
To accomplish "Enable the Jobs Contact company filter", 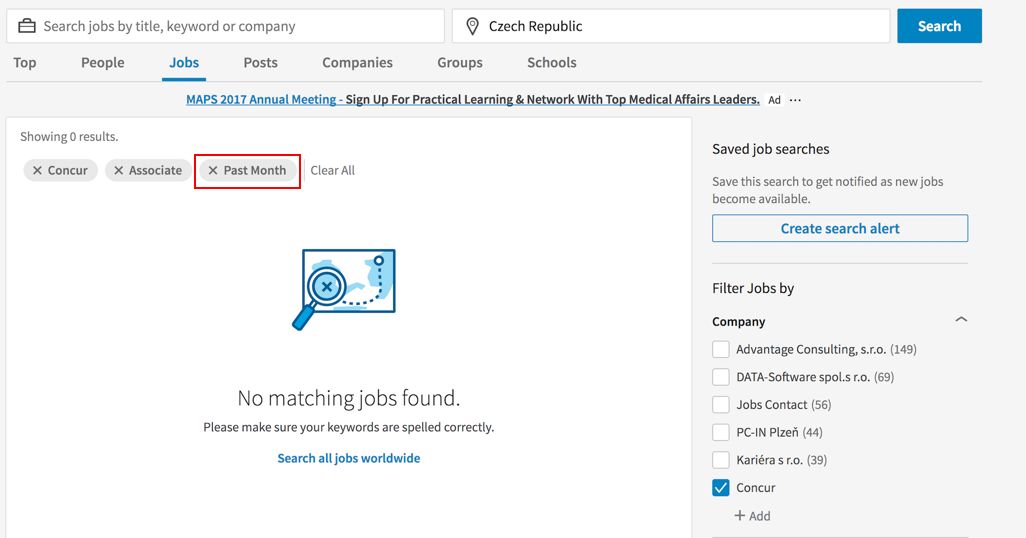I will coord(721,405).
